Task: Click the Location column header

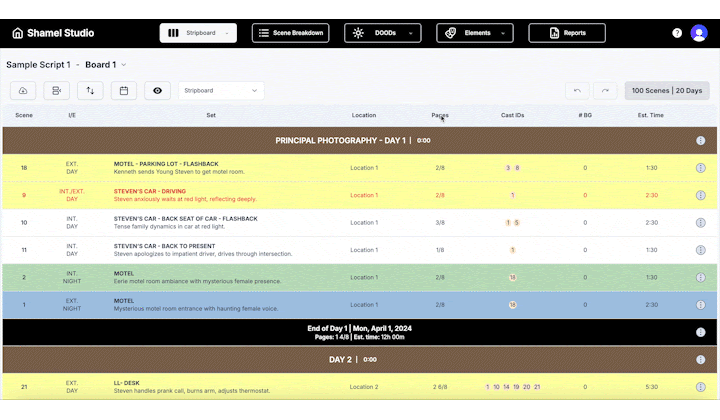Action: 364,115
